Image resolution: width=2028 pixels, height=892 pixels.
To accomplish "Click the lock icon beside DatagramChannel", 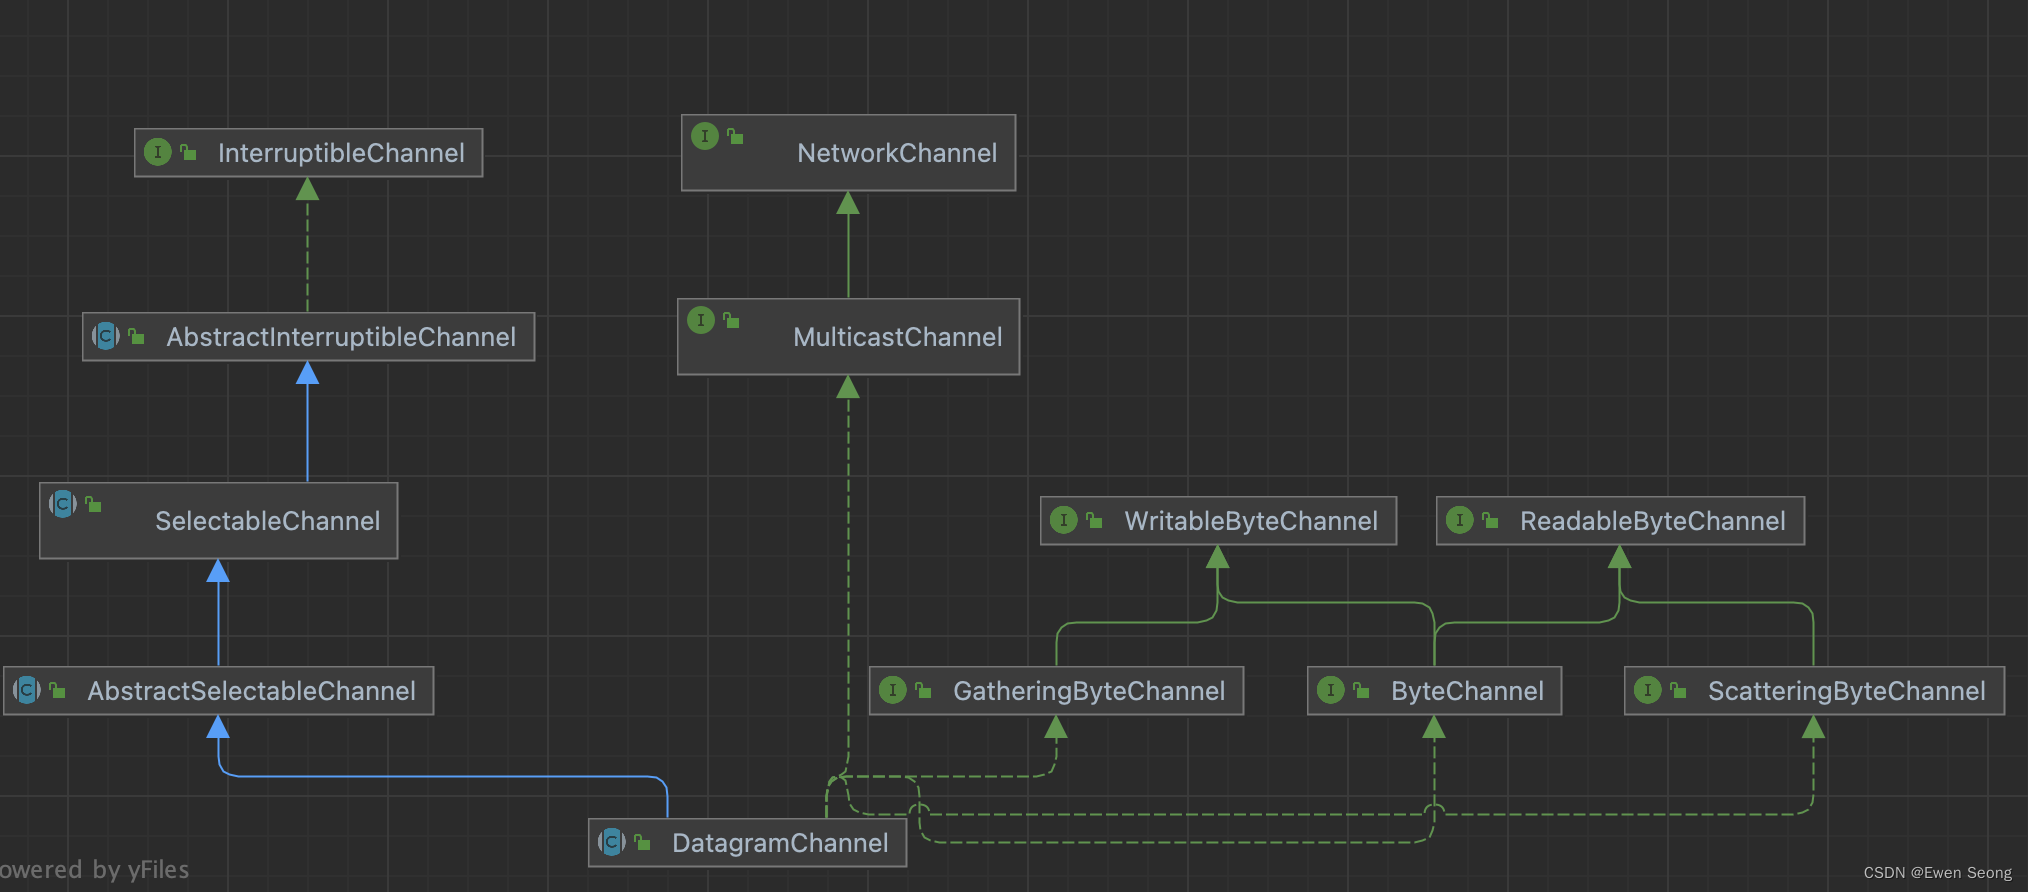I will click(642, 842).
